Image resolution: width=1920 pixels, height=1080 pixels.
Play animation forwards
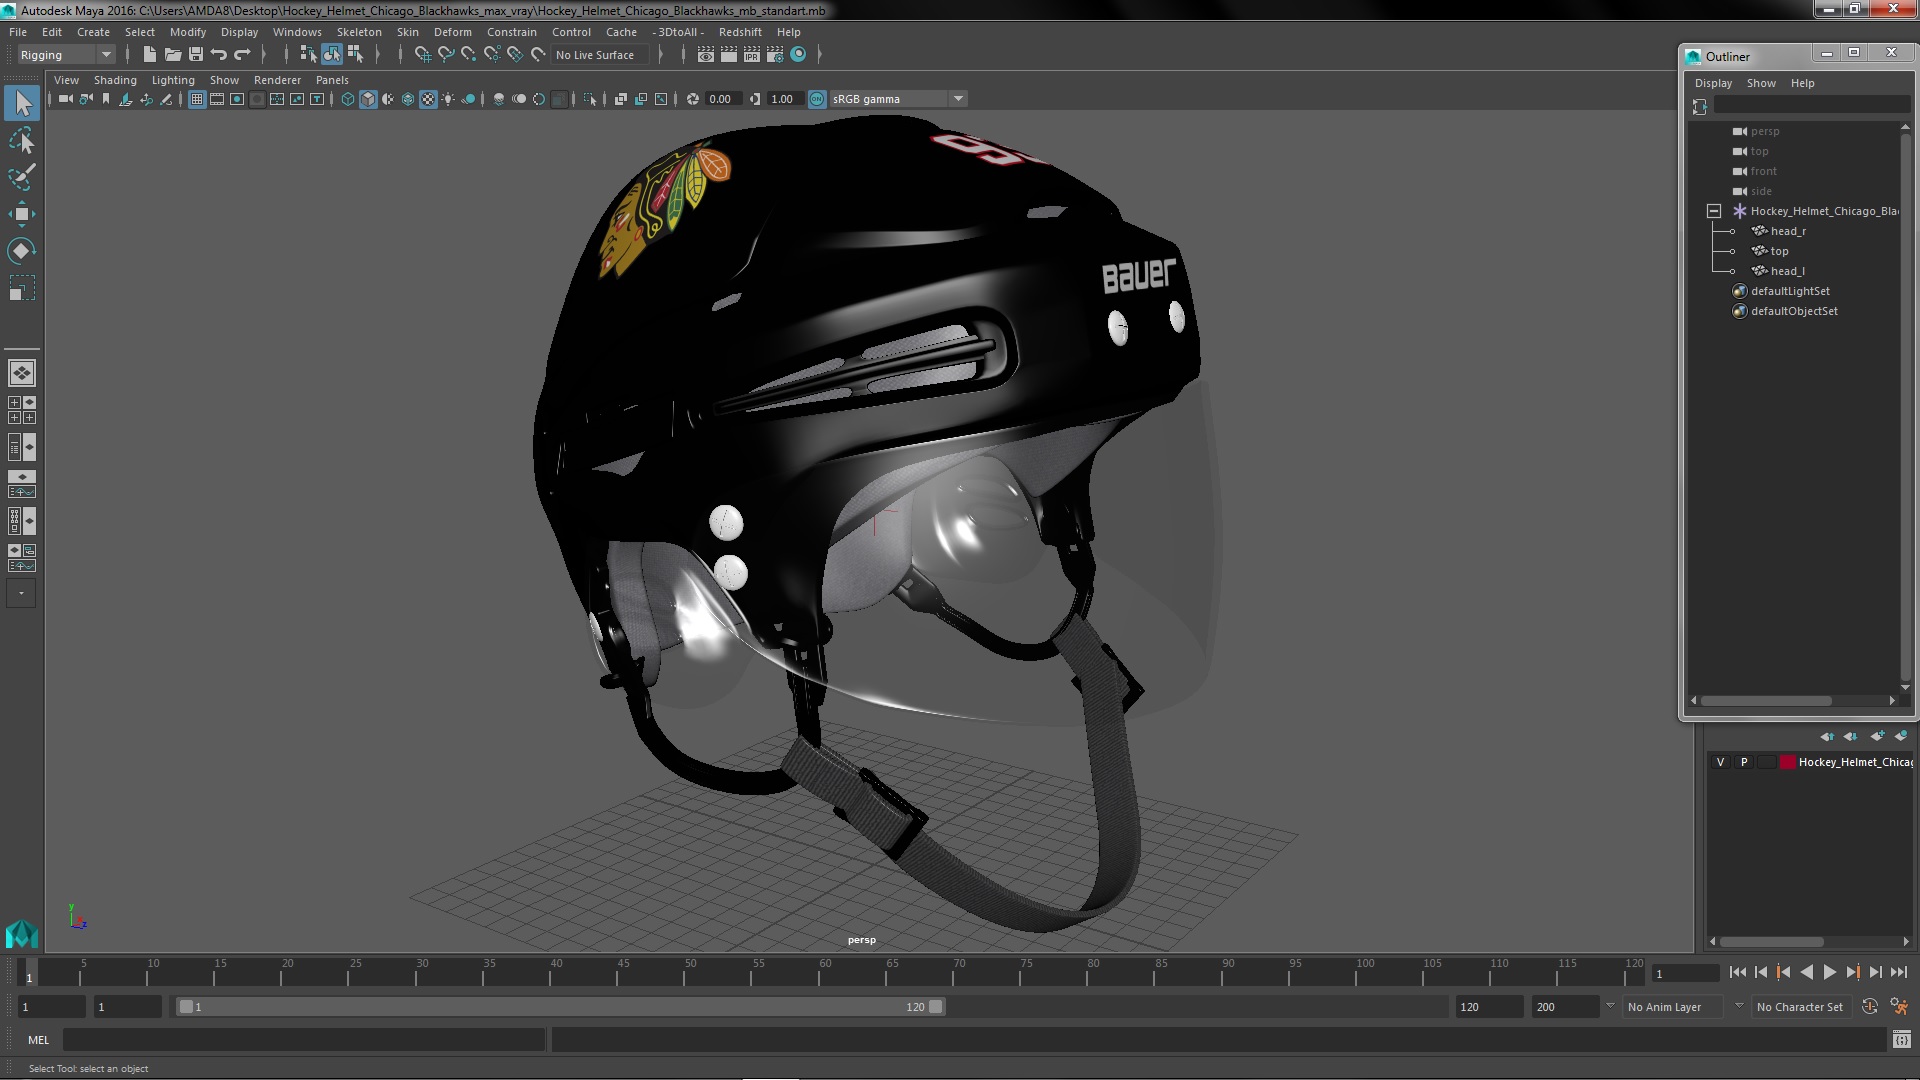1829,972
